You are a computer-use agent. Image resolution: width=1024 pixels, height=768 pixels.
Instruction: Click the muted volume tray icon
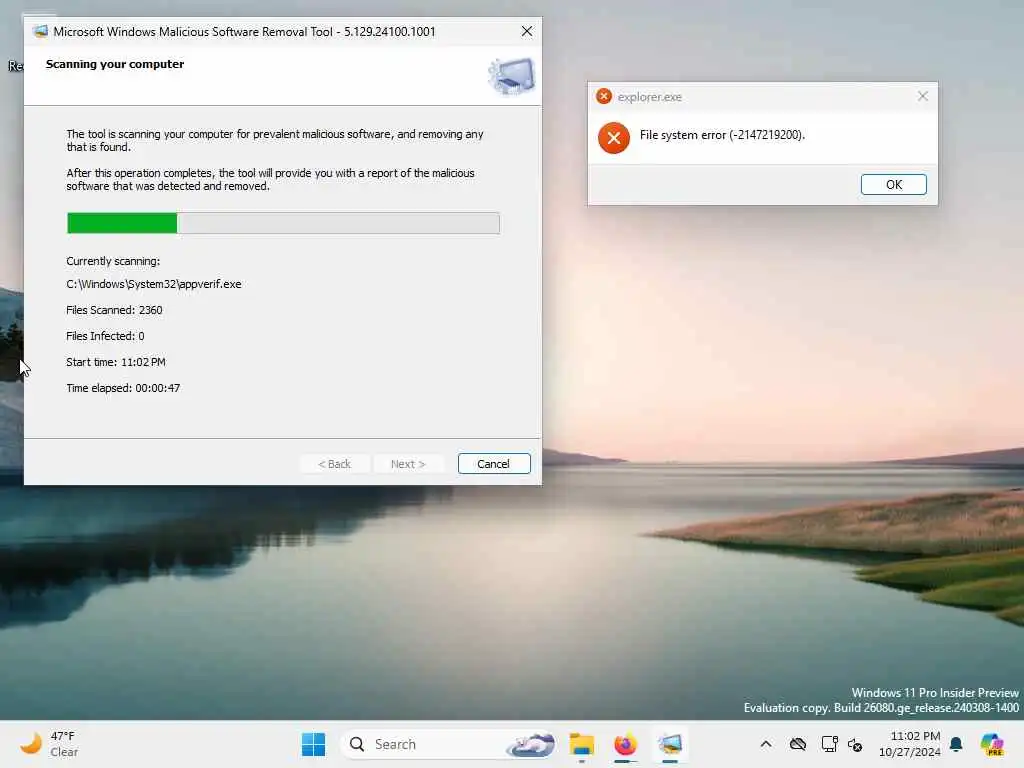click(x=855, y=744)
